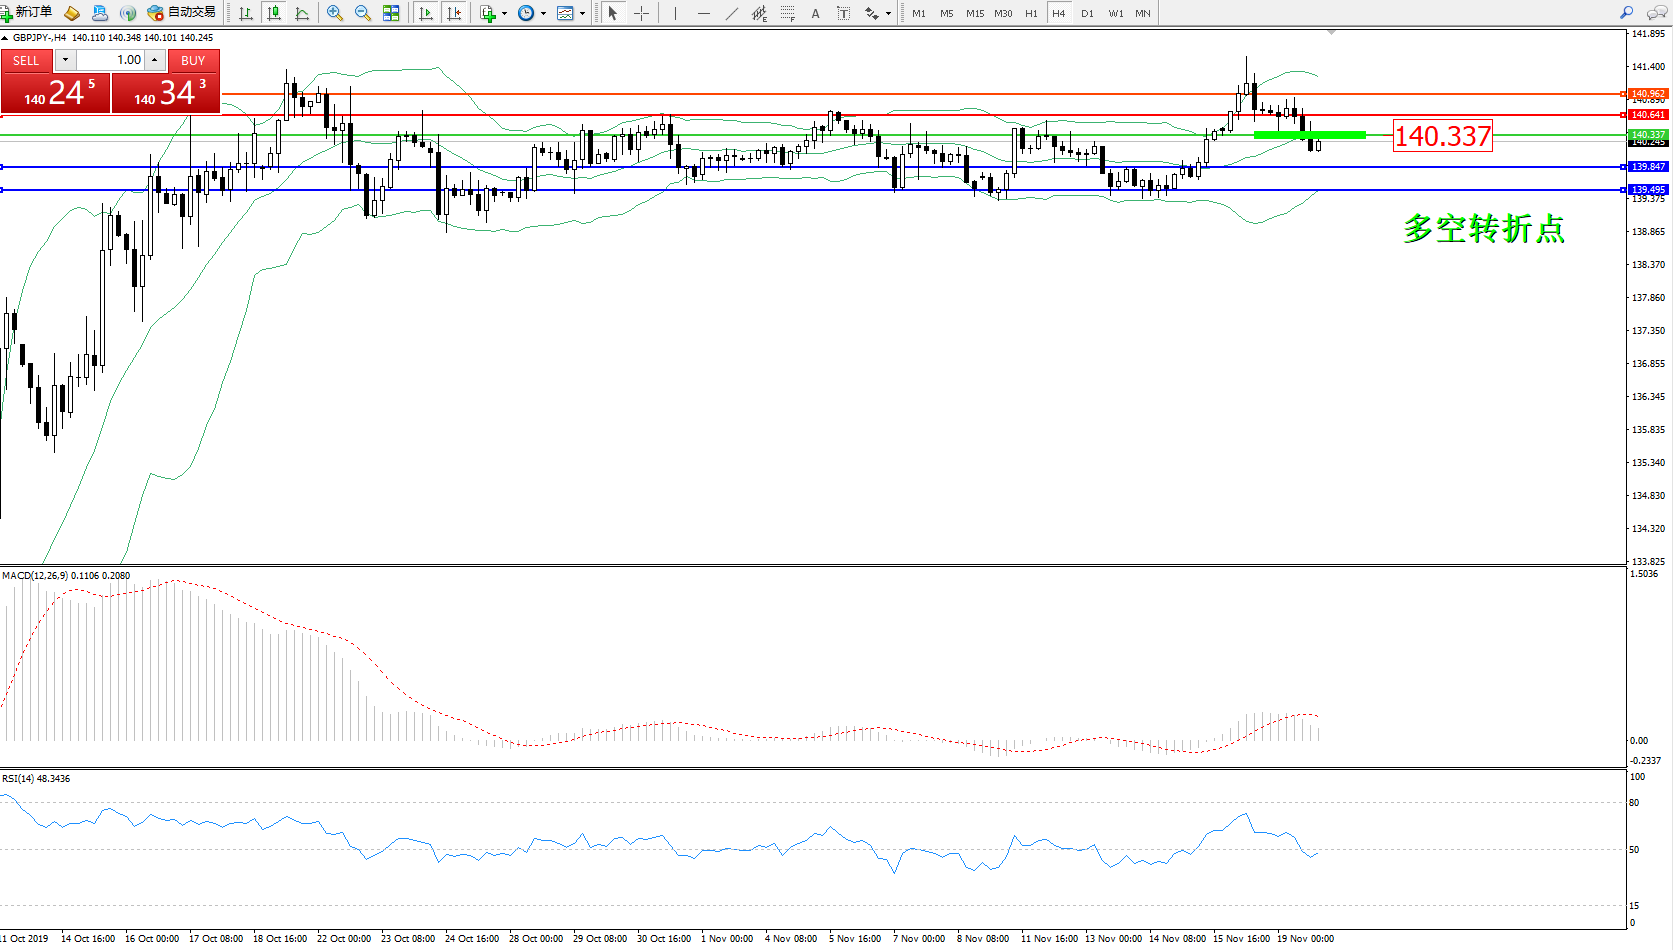1673x950 pixels.
Task: Click the trade volume input field
Action: click(x=111, y=60)
